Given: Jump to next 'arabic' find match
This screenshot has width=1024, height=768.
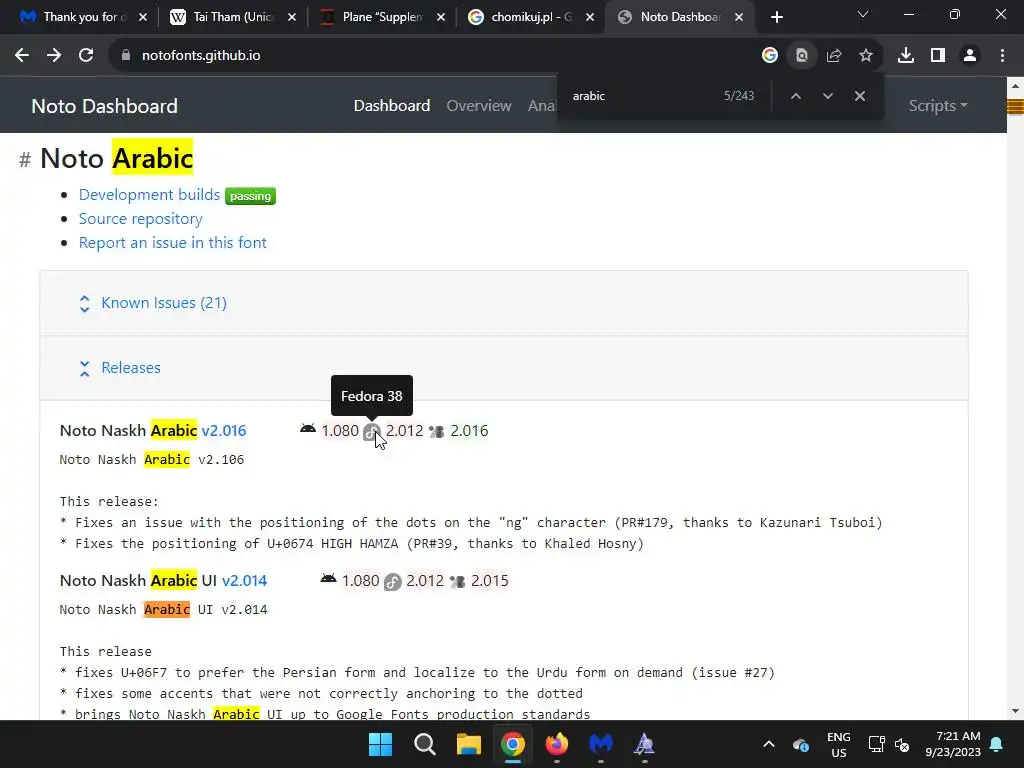Looking at the screenshot, I should [x=827, y=96].
